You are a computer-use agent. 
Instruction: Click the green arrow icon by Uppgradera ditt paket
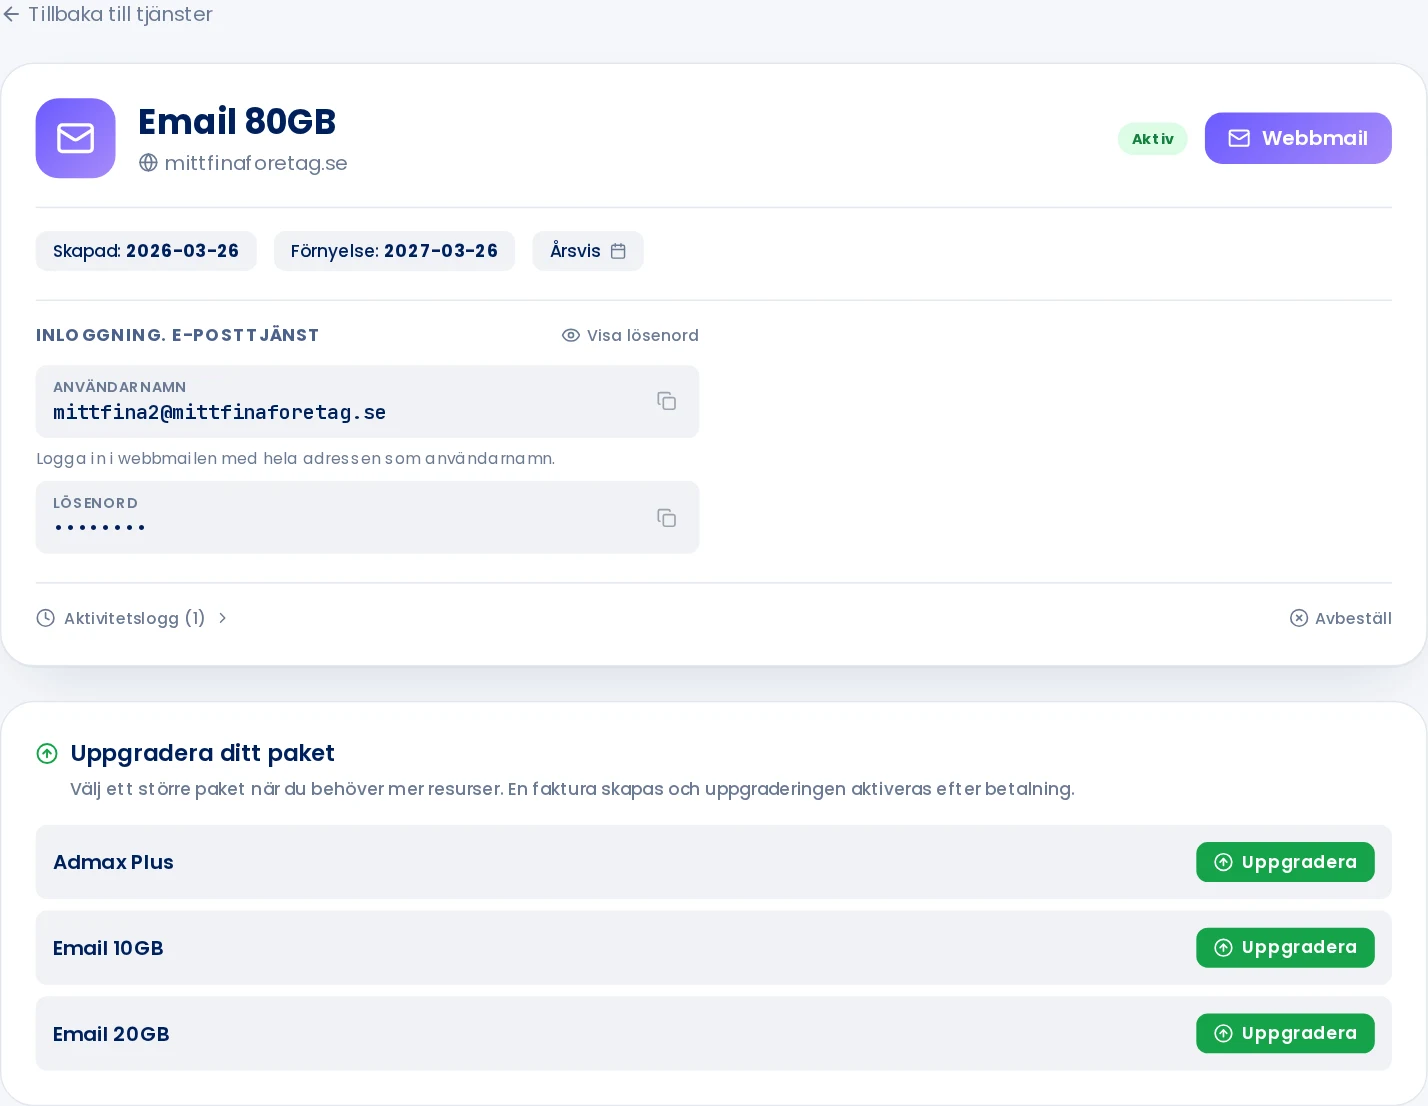coord(47,753)
